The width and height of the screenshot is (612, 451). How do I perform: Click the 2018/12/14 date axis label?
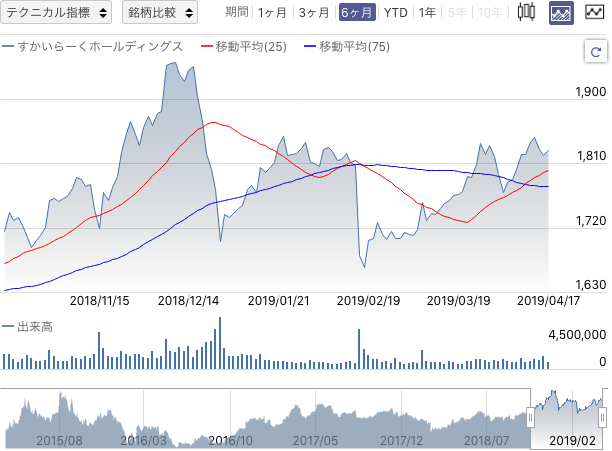click(x=188, y=301)
